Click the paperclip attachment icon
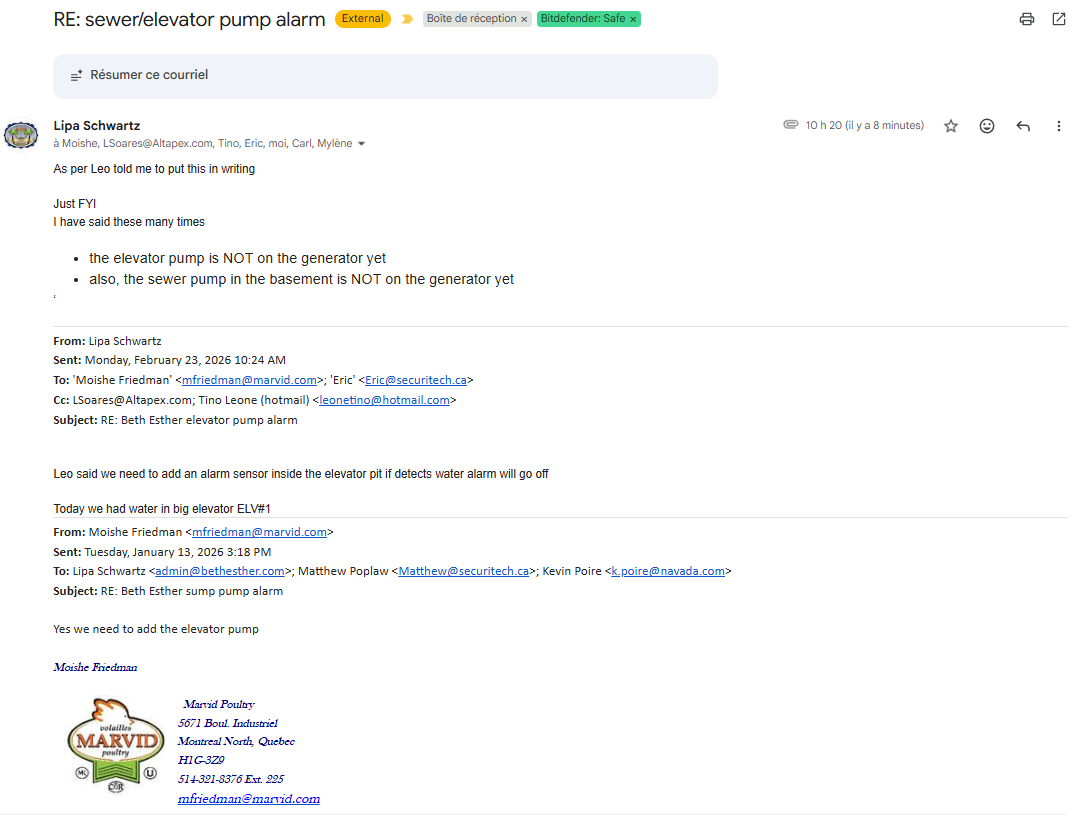This screenshot has width=1074, height=815. tap(790, 125)
